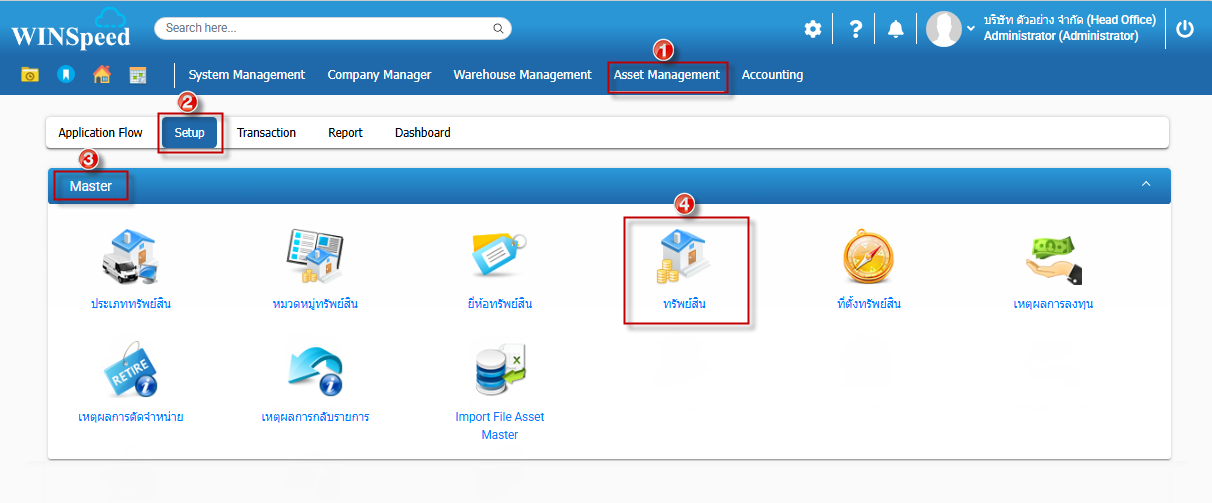This screenshot has height=503, width=1212.
Task: Click the home icon in toolbar
Action: 101,75
